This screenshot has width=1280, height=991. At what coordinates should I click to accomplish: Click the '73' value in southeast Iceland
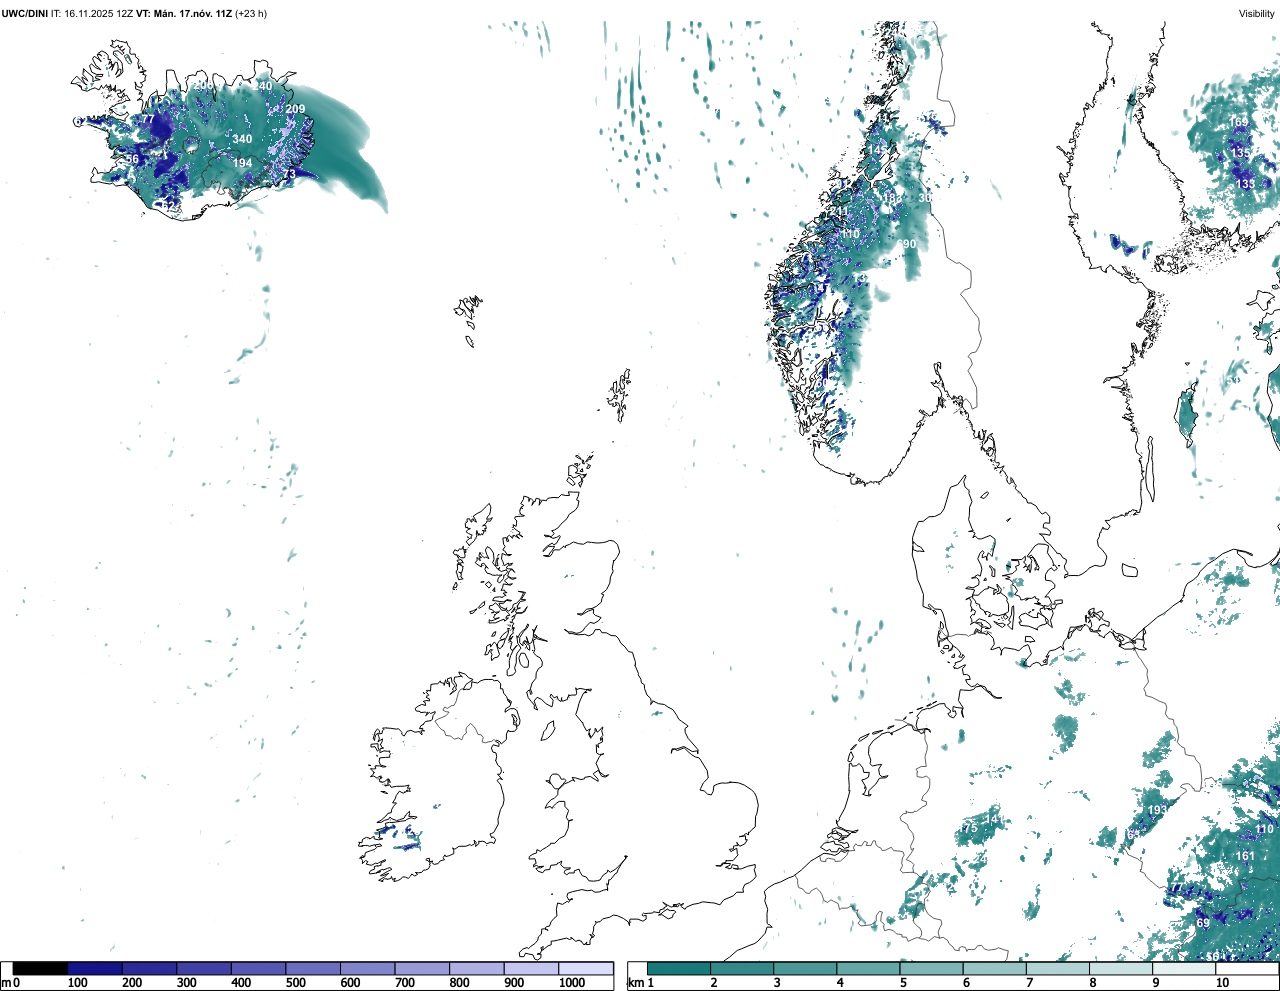(x=289, y=174)
